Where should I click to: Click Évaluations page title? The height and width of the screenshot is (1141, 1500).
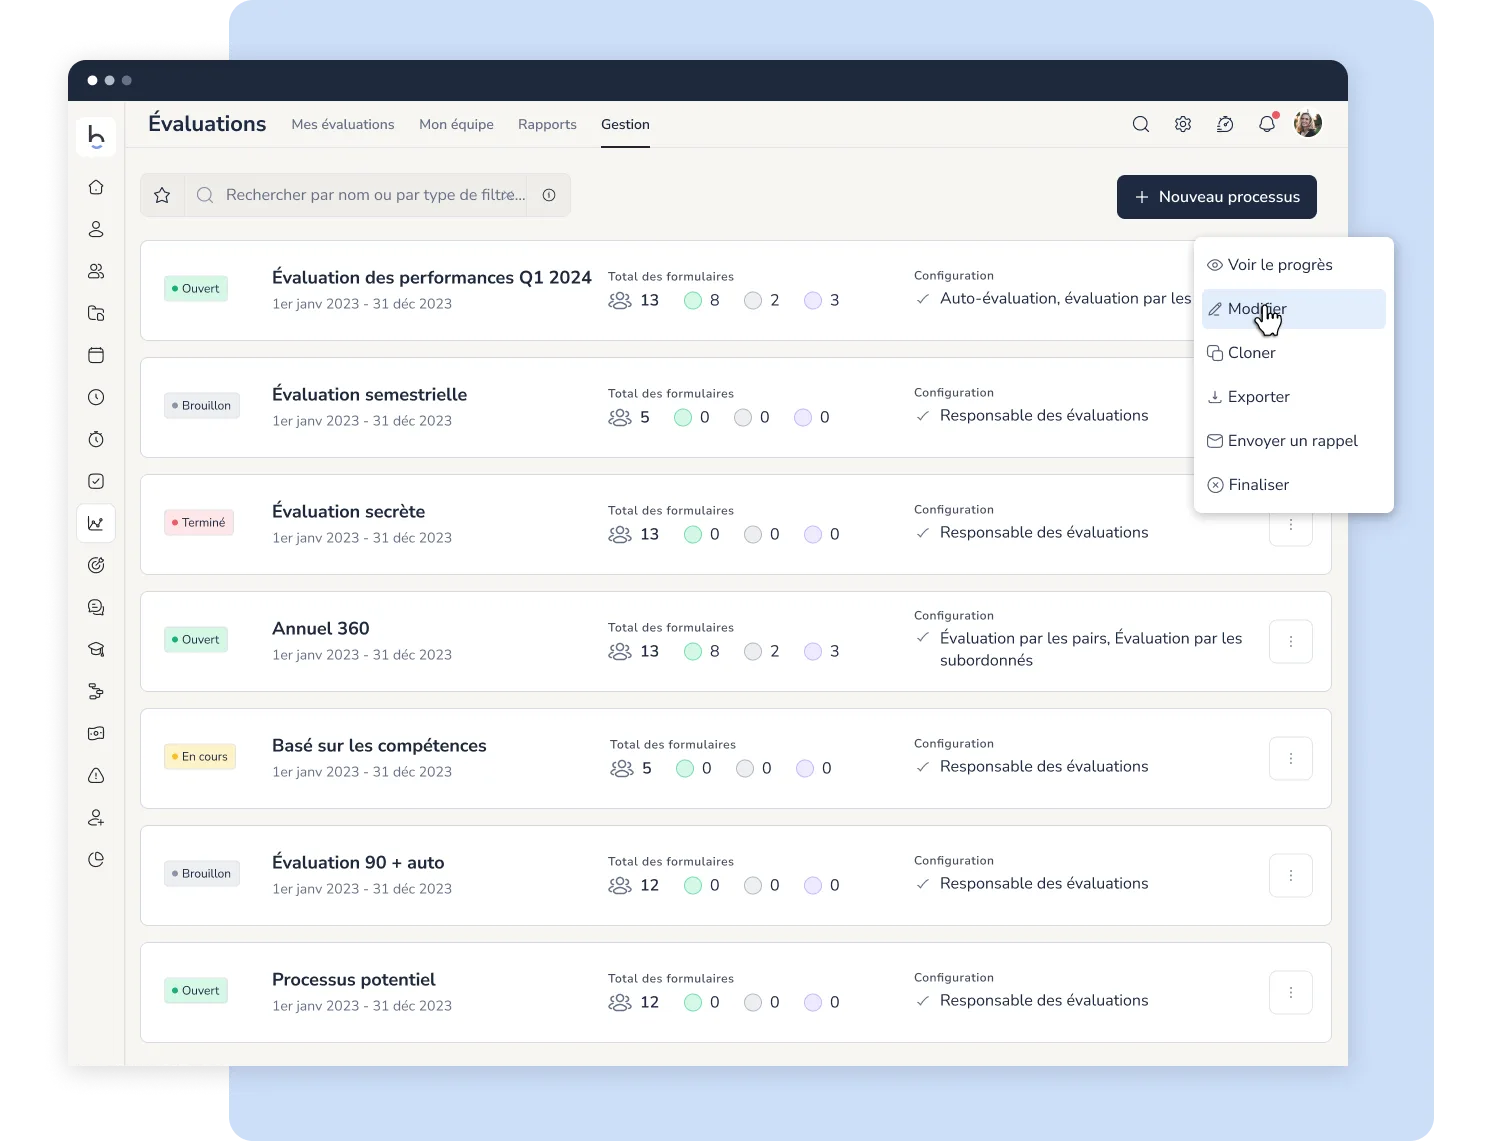coord(207,124)
